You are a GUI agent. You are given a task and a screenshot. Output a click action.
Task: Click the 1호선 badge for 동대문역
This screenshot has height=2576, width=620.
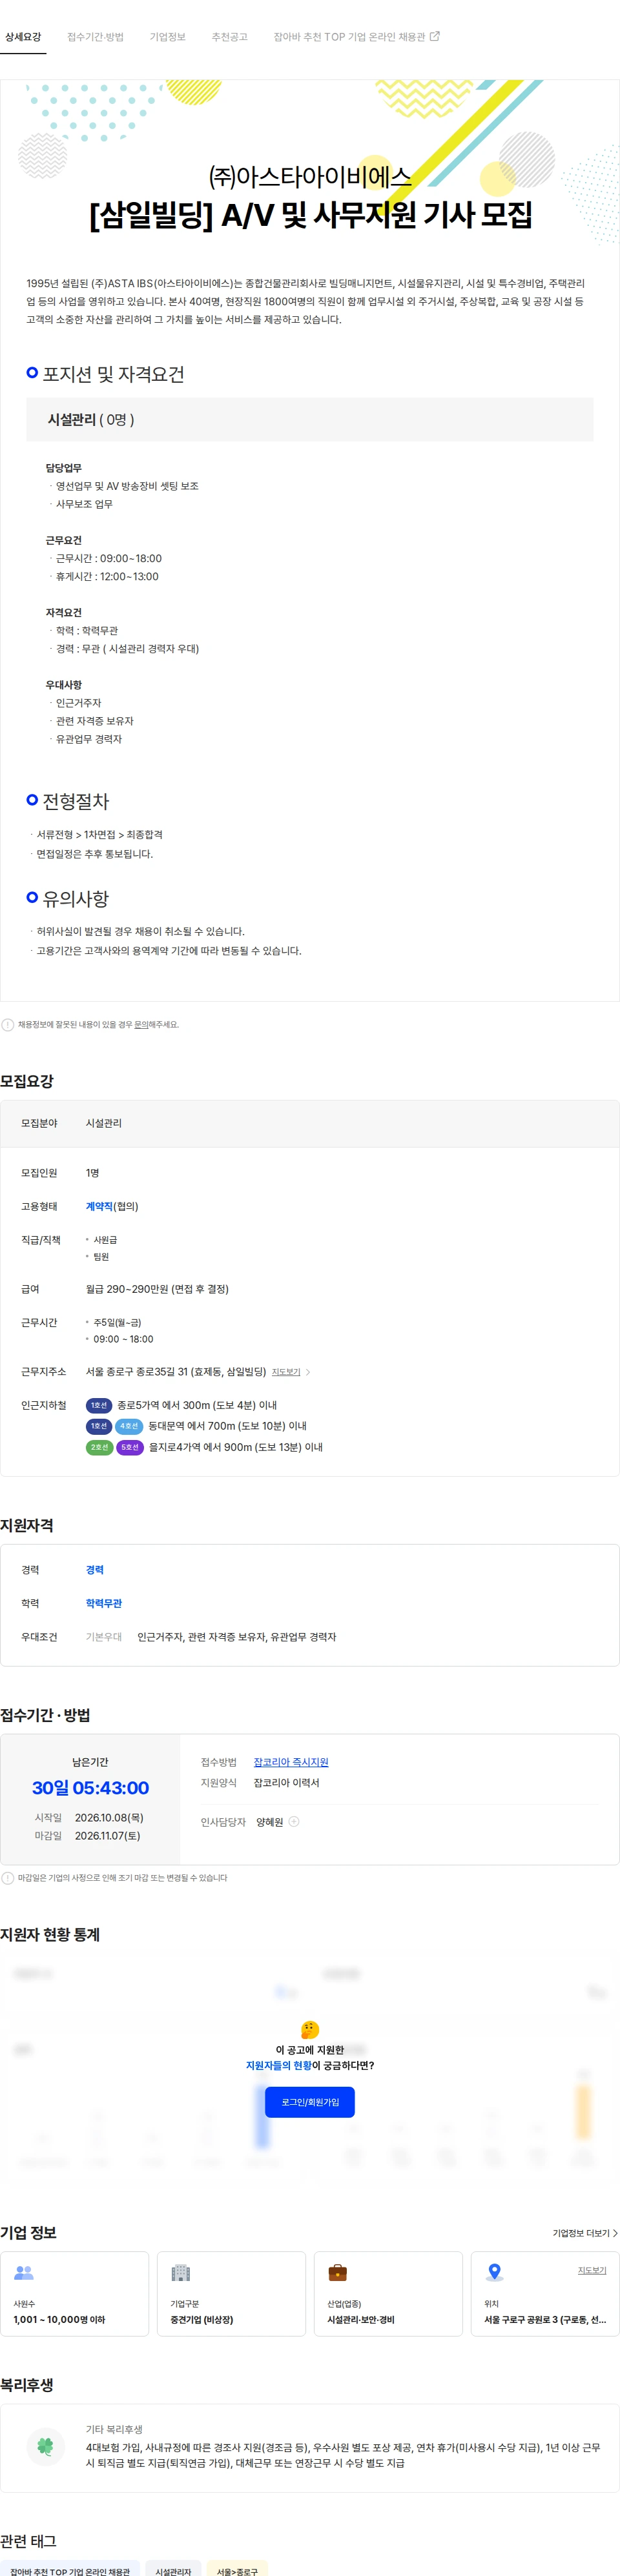pos(99,1426)
